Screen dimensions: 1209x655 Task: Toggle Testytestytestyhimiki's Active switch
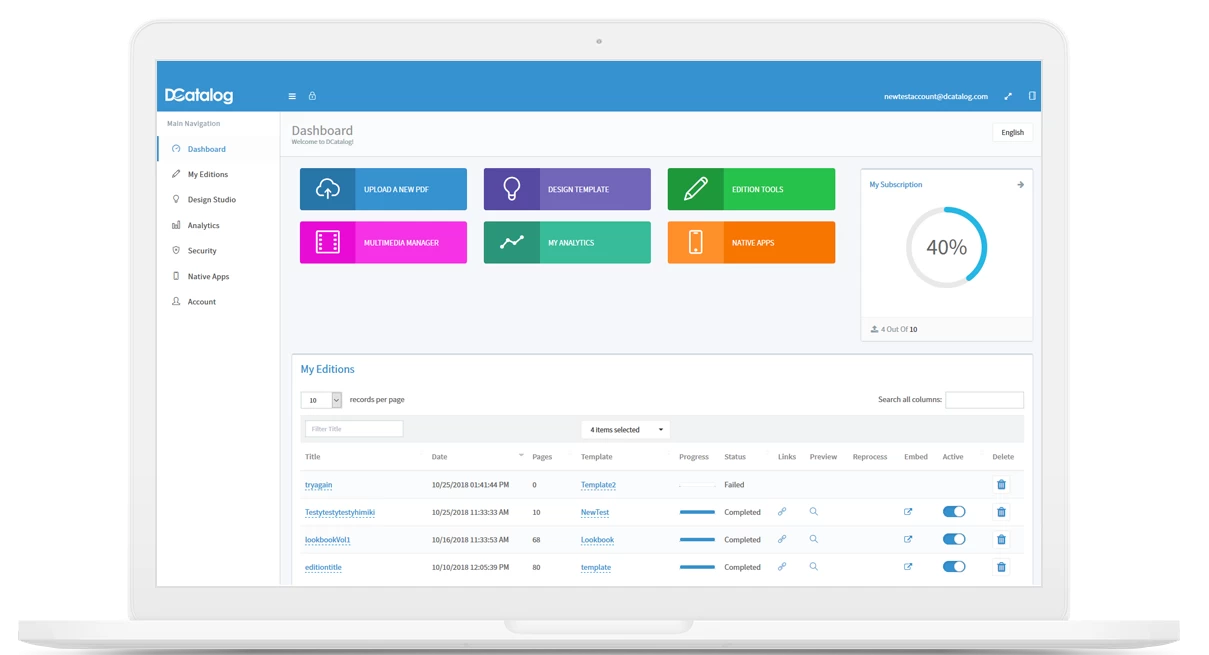pyautogui.click(x=953, y=511)
